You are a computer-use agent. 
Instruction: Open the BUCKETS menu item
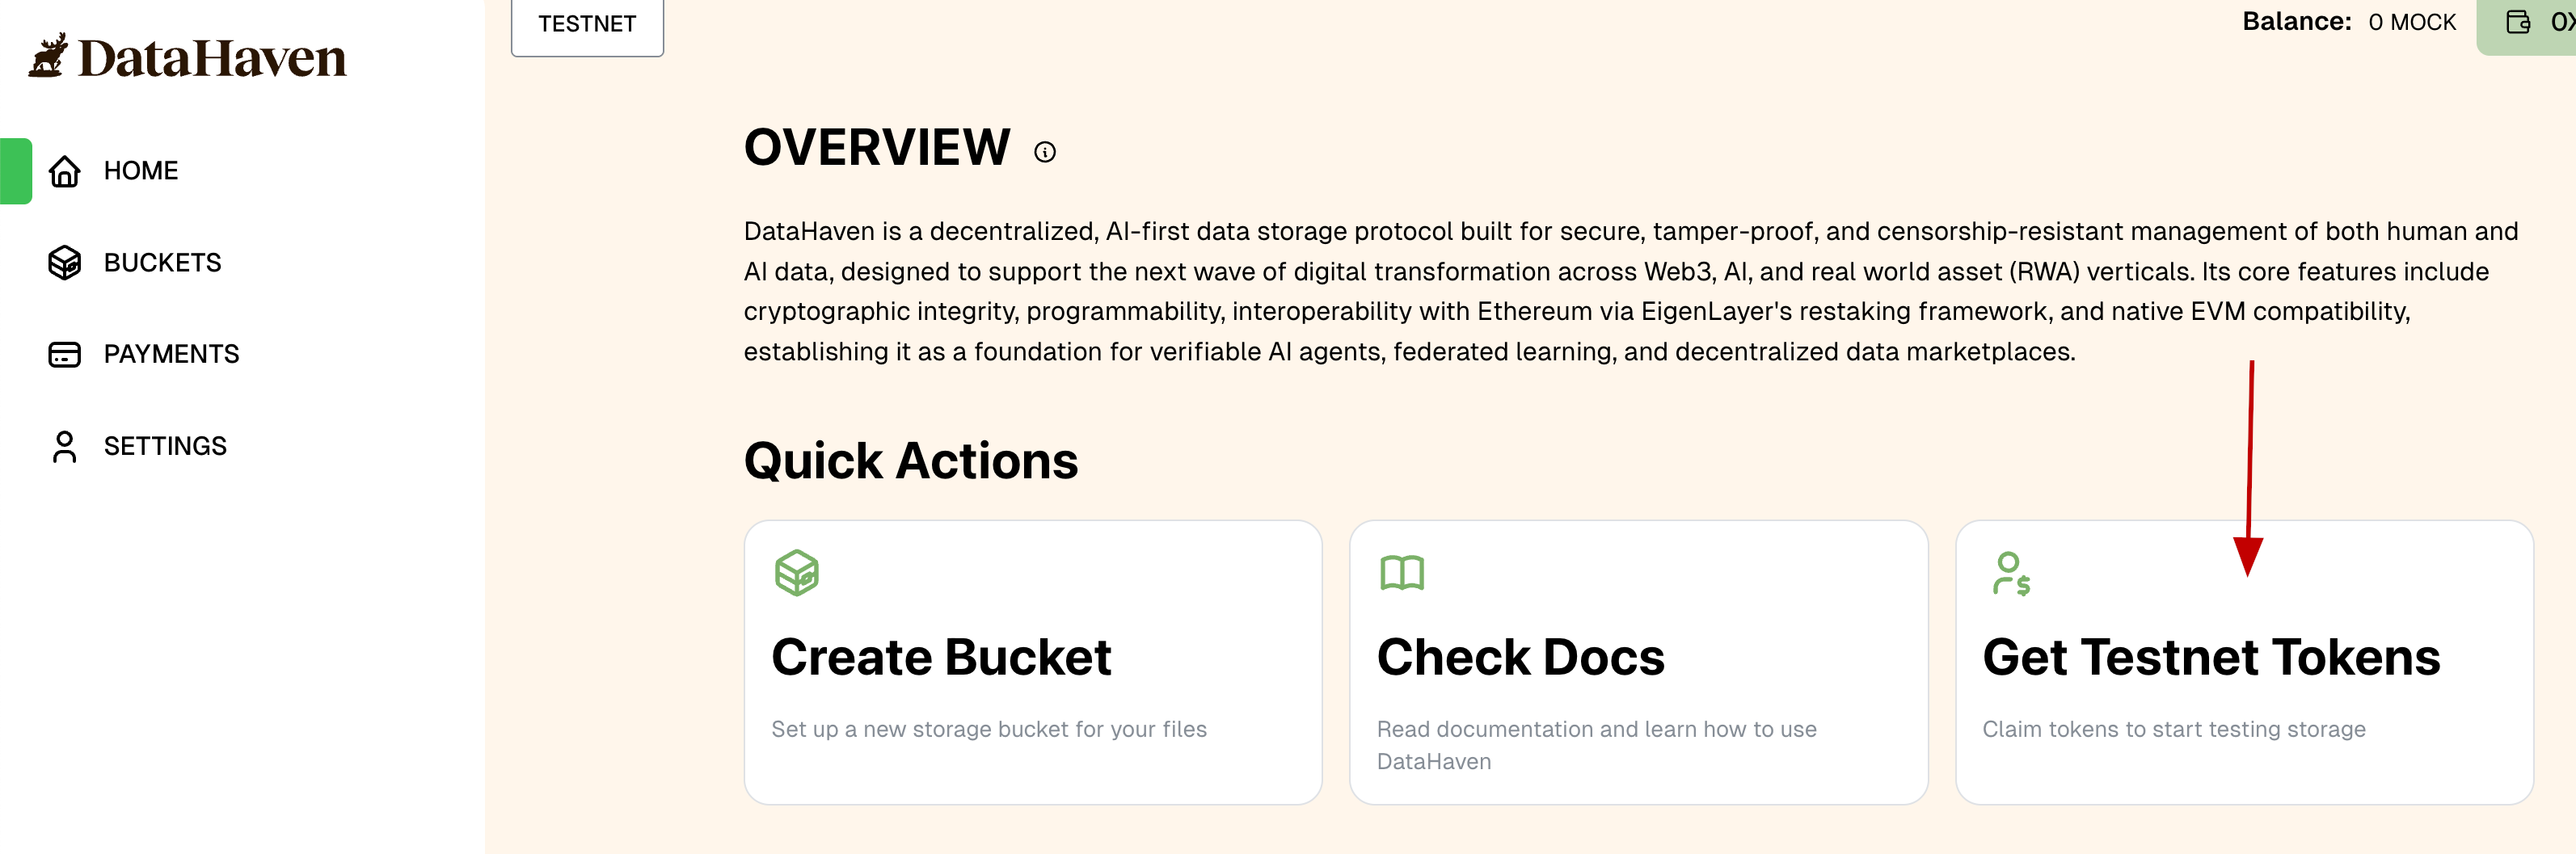(x=163, y=263)
